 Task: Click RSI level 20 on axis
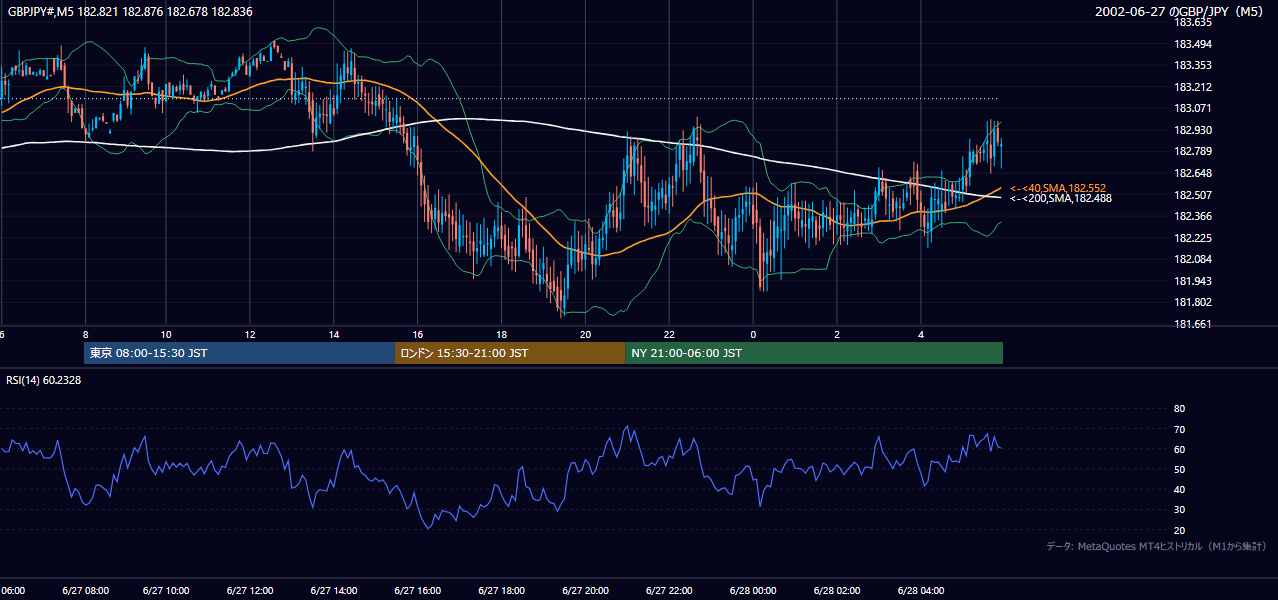[x=1179, y=530]
